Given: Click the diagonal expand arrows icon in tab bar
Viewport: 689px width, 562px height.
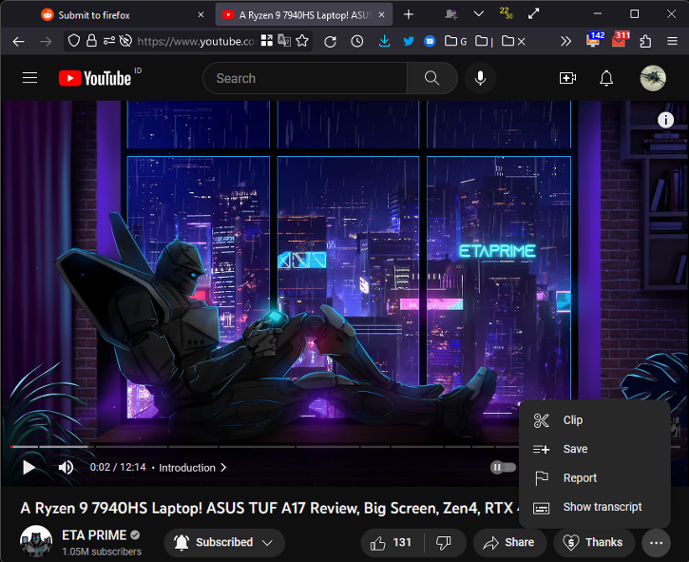Looking at the screenshot, I should (533, 14).
